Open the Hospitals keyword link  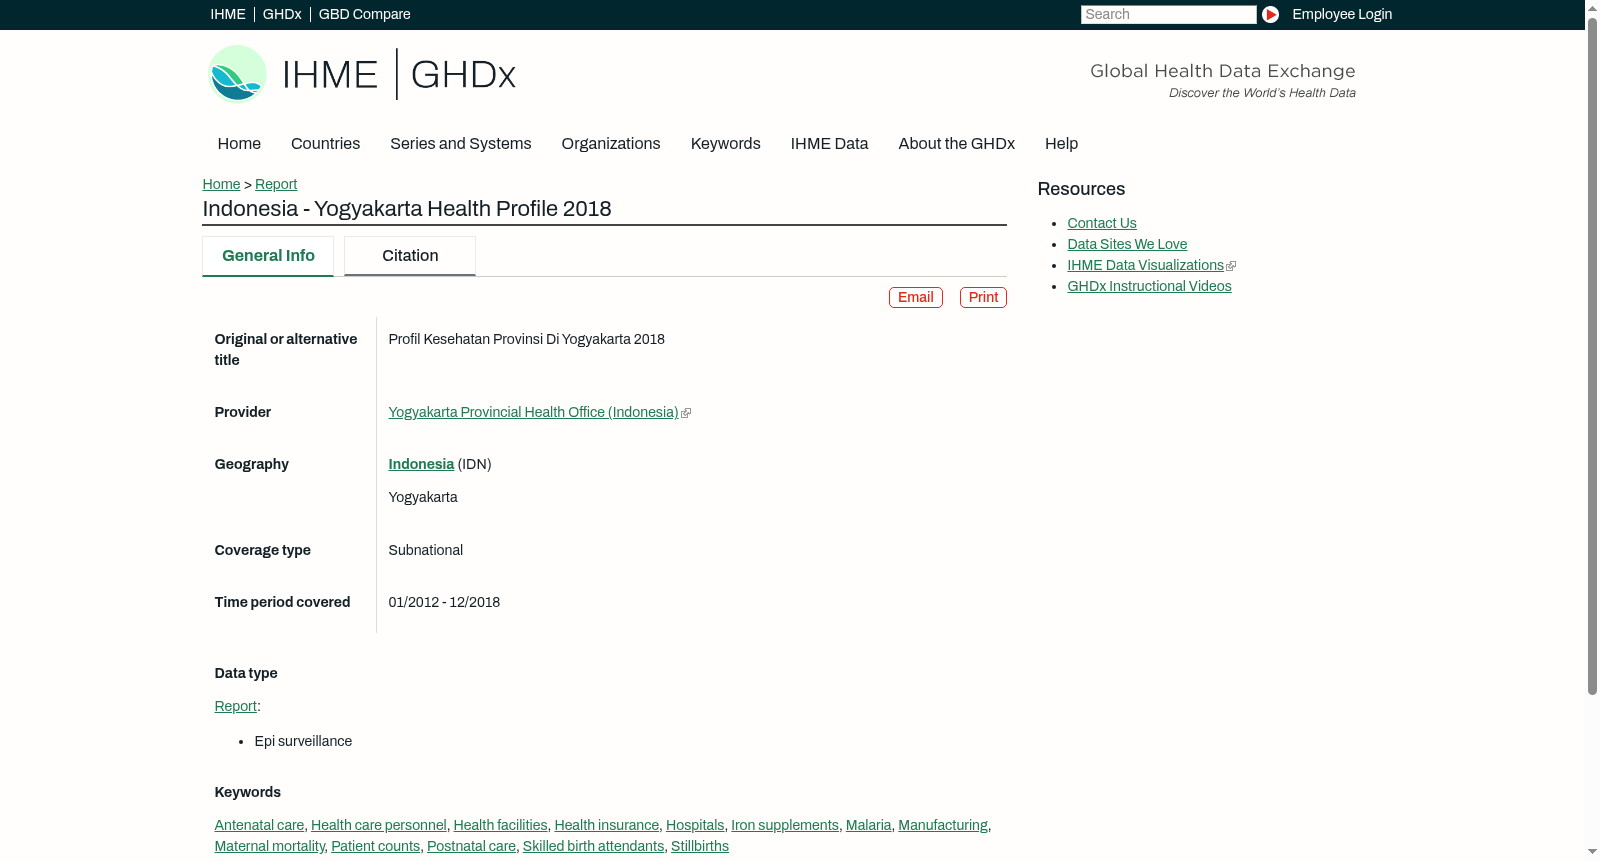tap(695, 825)
